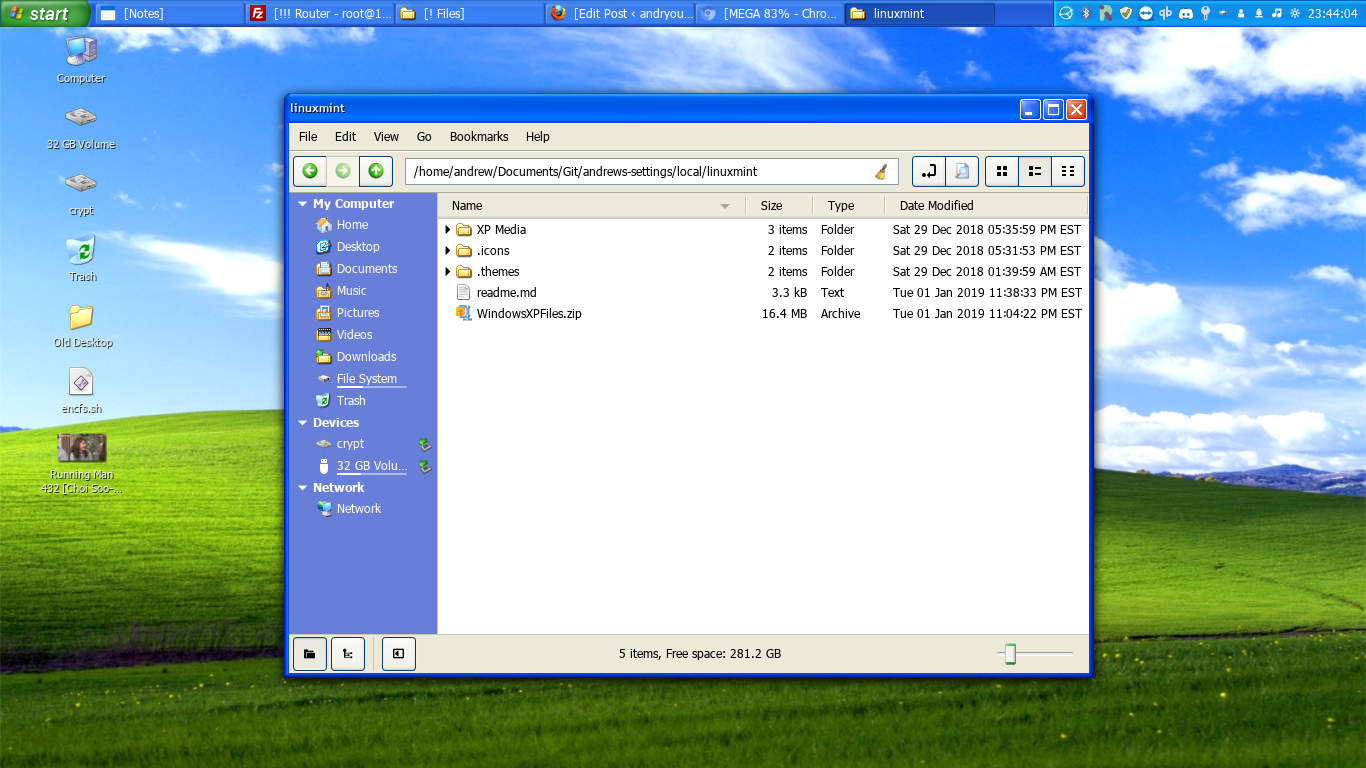Image resolution: width=1366 pixels, height=768 pixels.
Task: Go forward with the grayed right arrow
Action: tap(343, 171)
